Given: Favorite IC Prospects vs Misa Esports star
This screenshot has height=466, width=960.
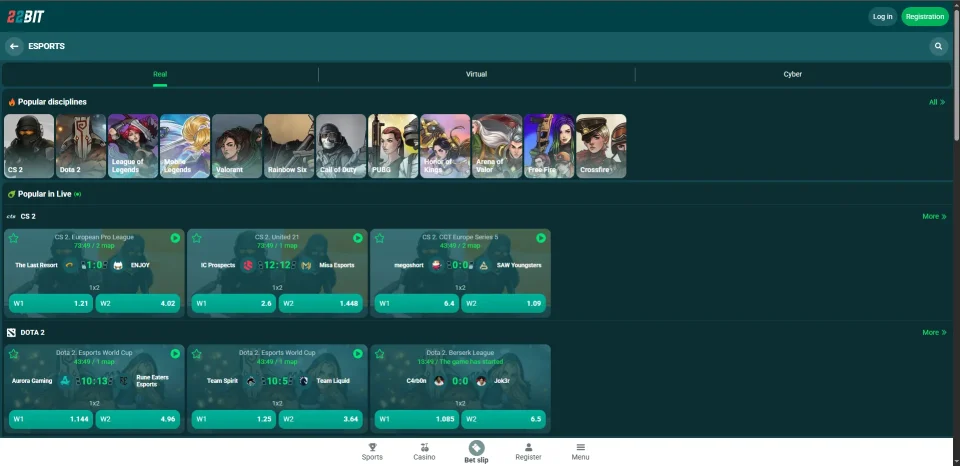Looking at the screenshot, I should click(x=197, y=238).
